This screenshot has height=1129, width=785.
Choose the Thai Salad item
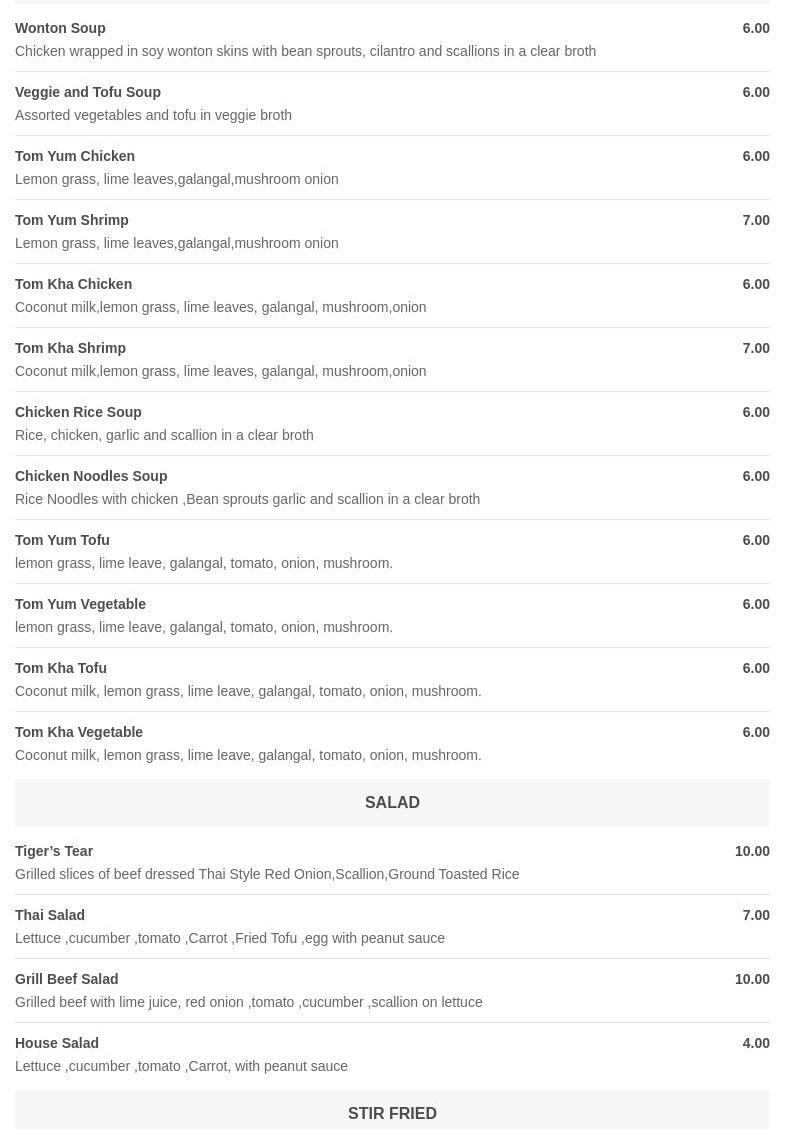(50, 915)
